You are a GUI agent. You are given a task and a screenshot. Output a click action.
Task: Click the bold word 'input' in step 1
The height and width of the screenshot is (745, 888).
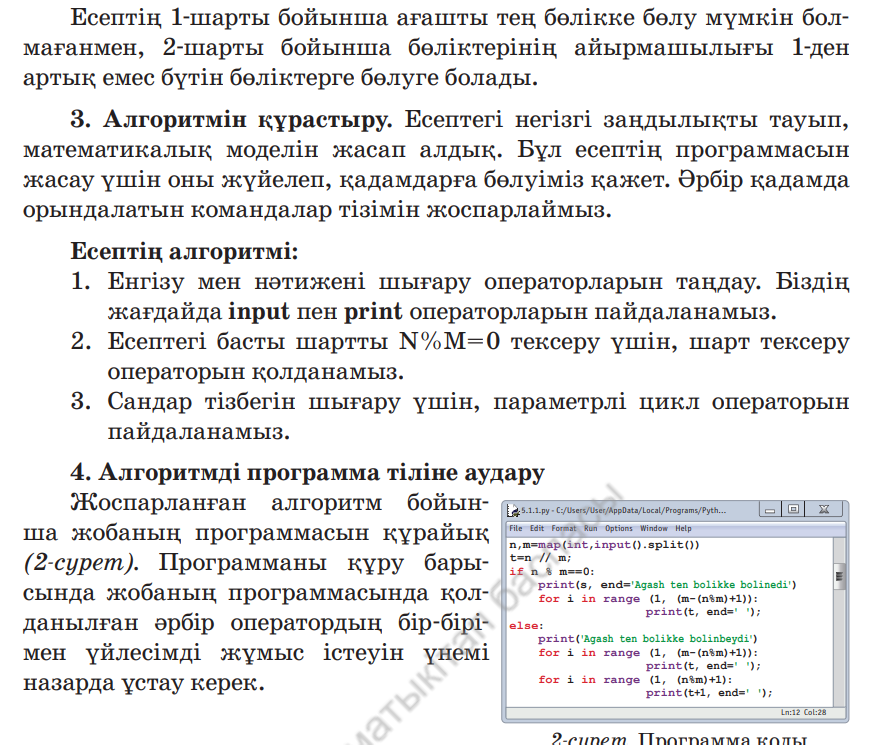point(258,312)
